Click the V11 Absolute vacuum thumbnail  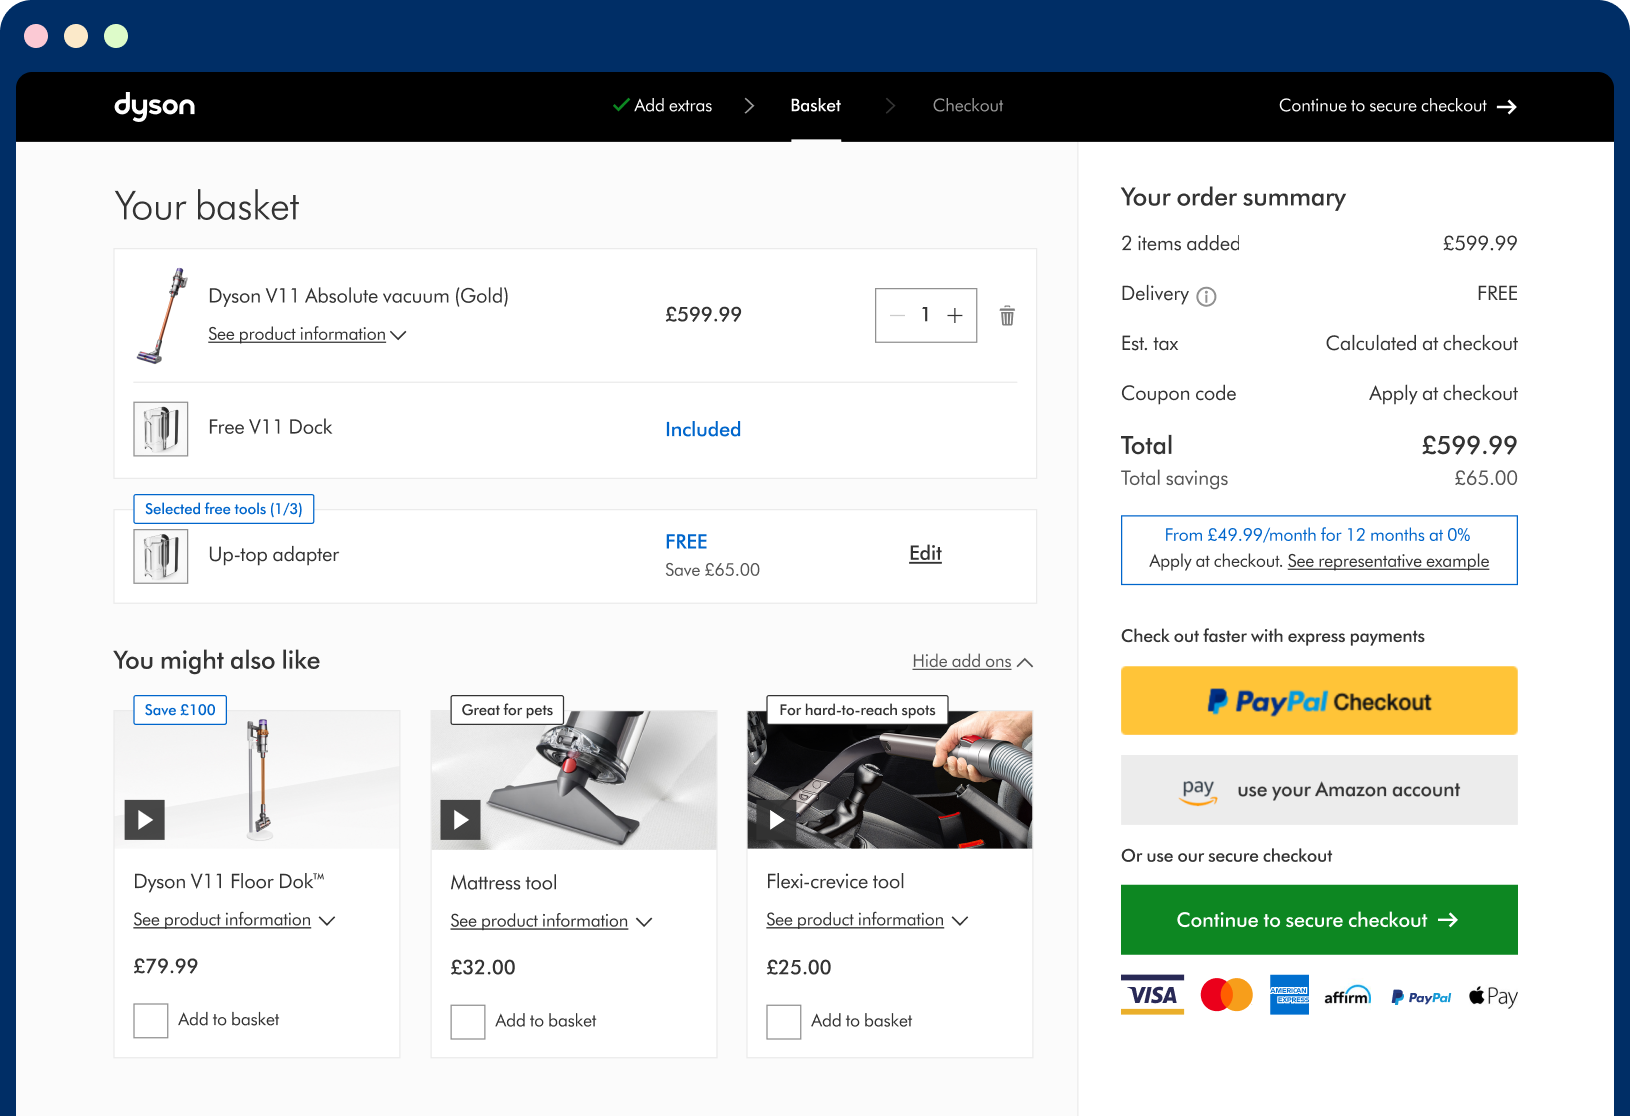[162, 316]
